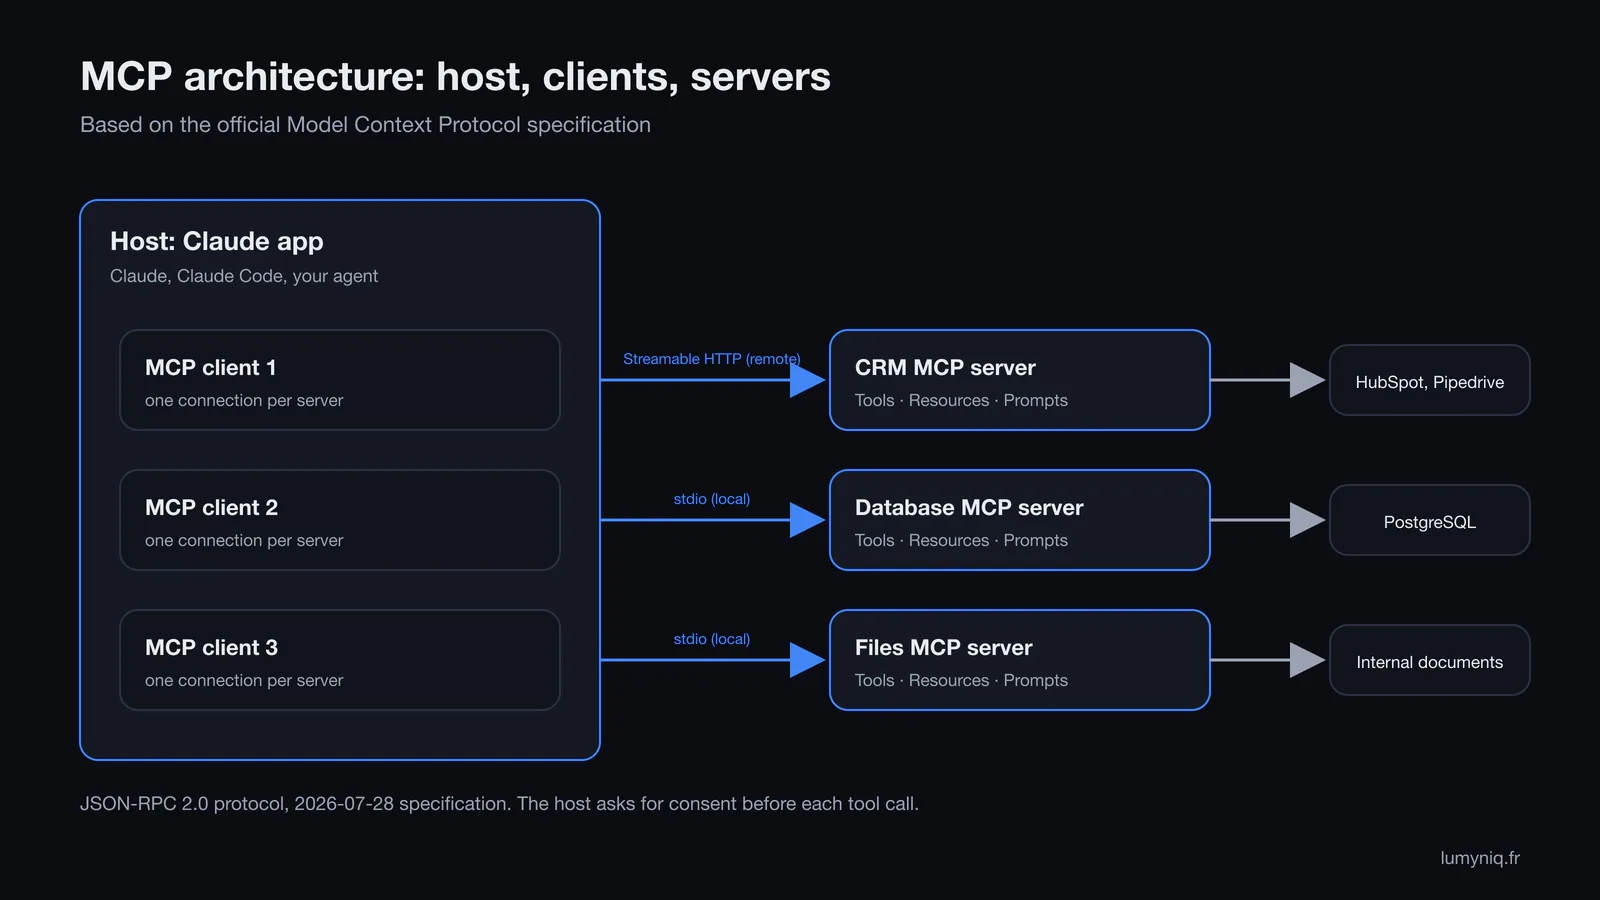Click the 'lumyniq.fr' credit text

click(x=1480, y=858)
